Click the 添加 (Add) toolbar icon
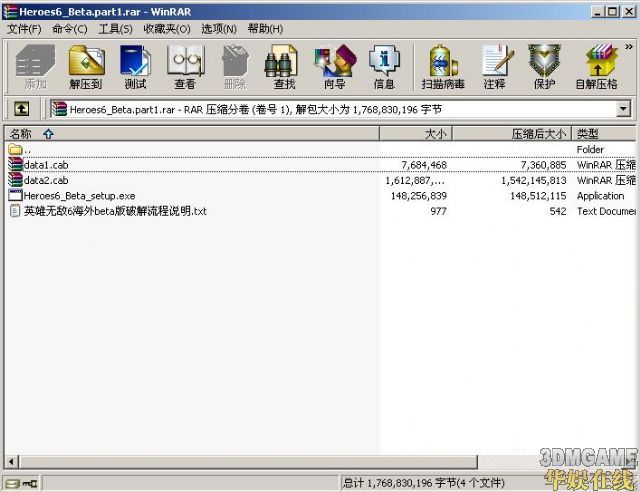The height and width of the screenshot is (492, 640). [x=35, y=67]
